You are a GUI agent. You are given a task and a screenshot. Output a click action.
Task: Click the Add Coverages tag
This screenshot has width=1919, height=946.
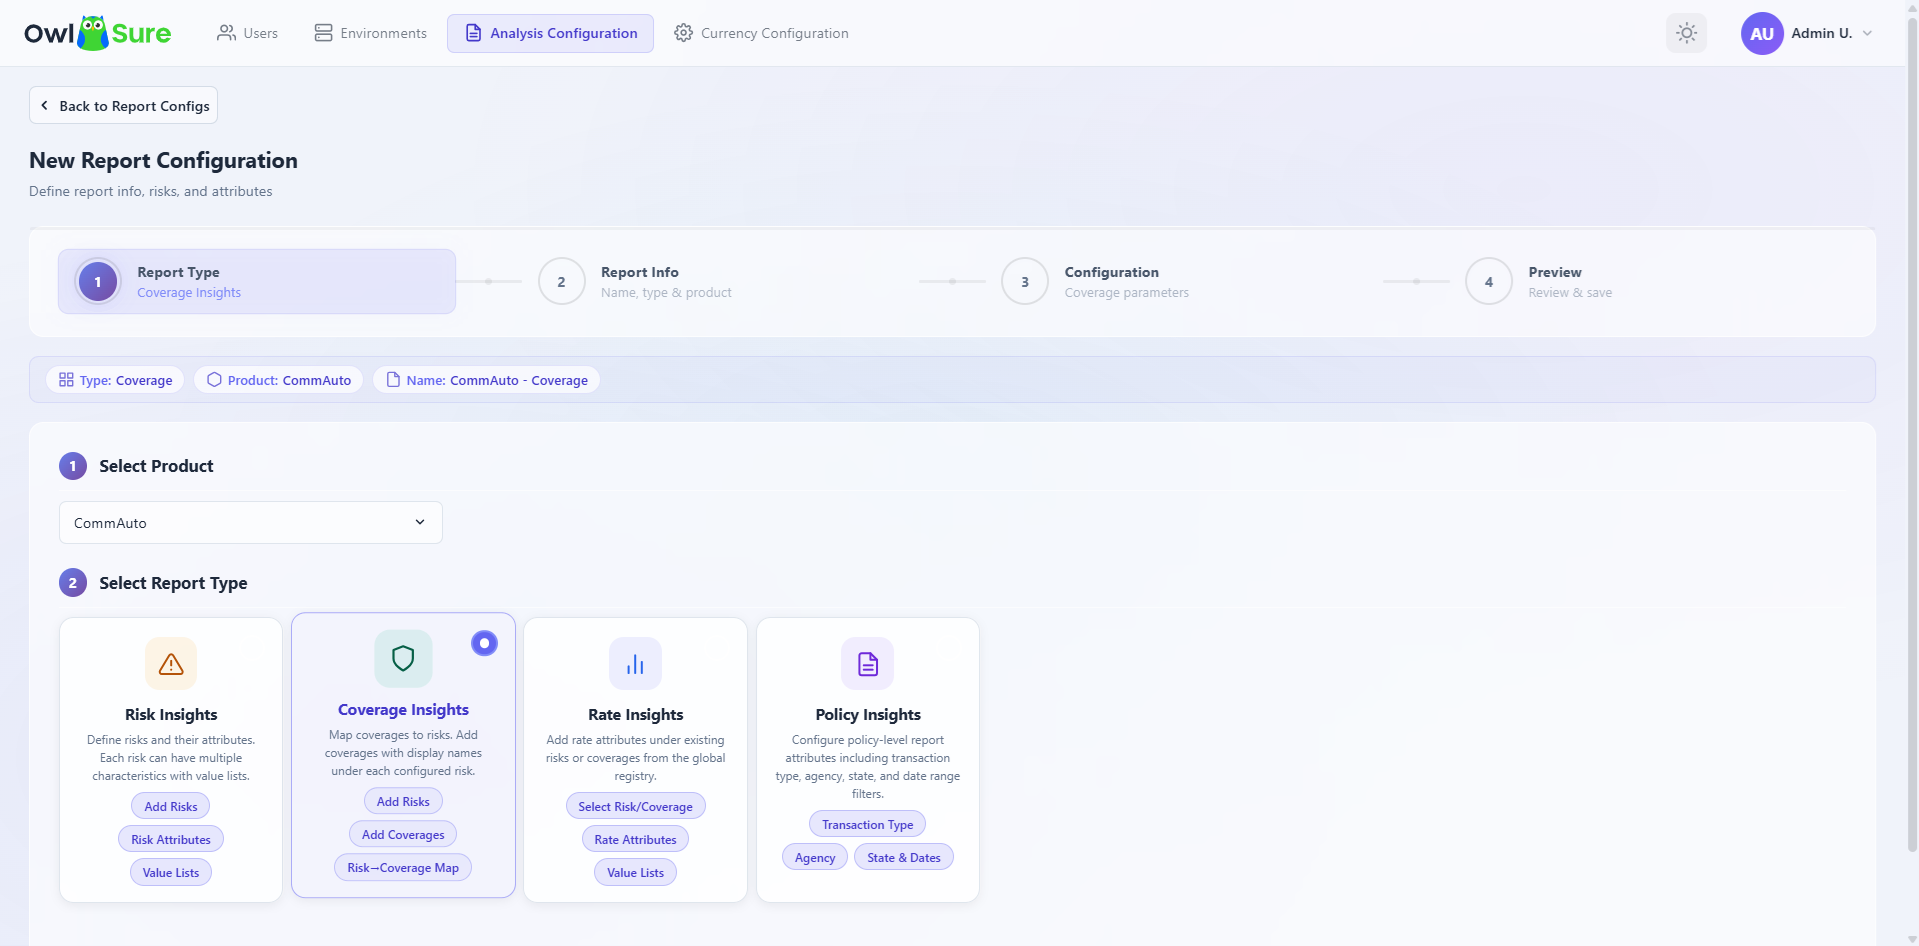pyautogui.click(x=403, y=834)
